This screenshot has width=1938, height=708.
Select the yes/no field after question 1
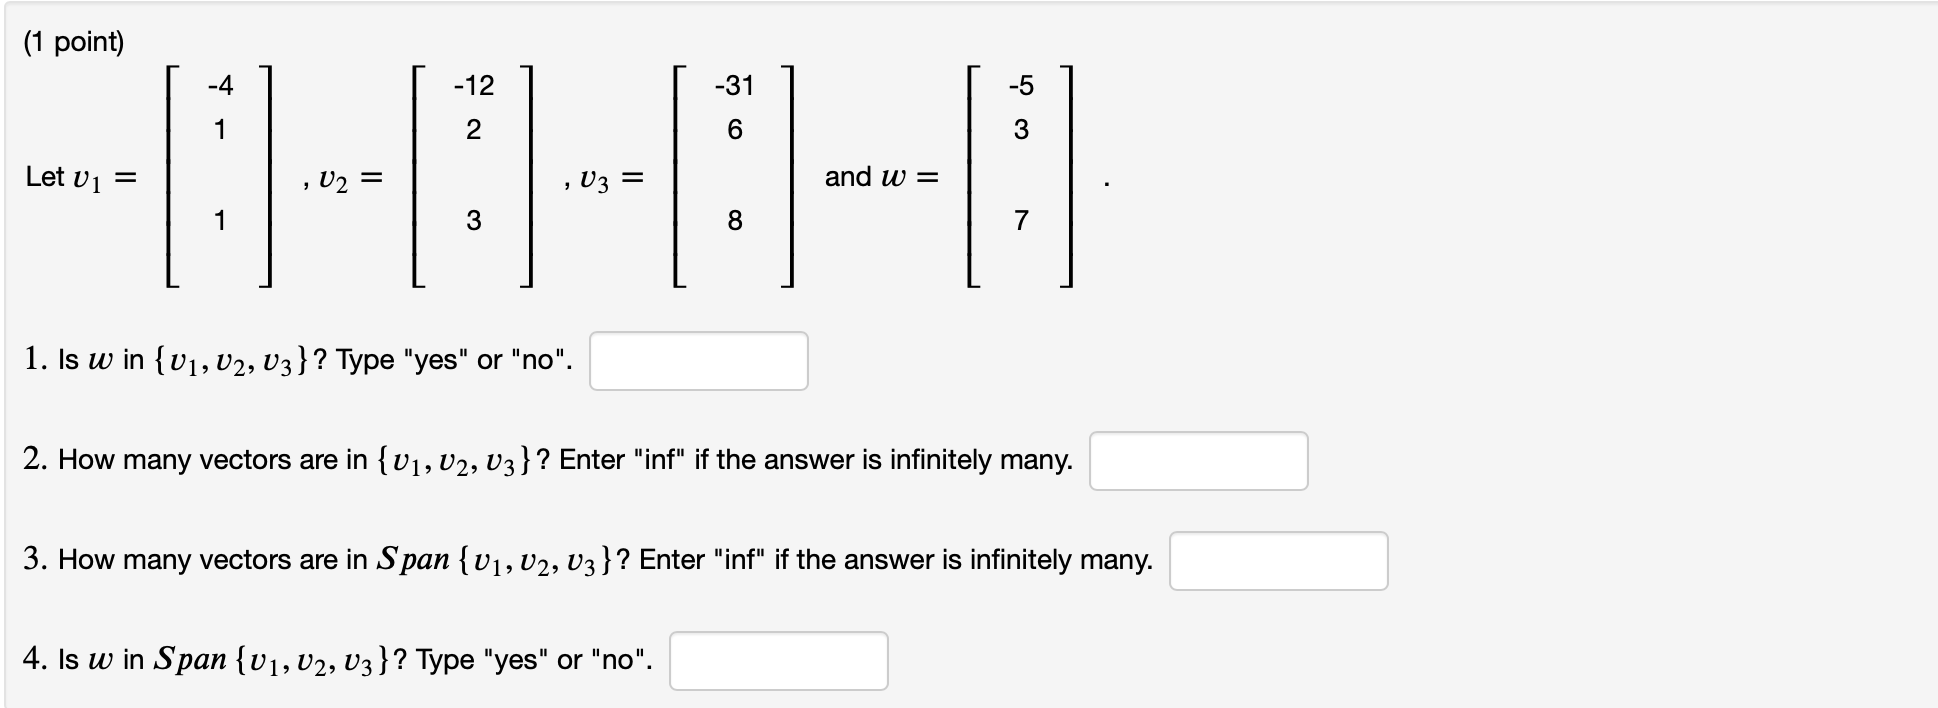(x=698, y=361)
